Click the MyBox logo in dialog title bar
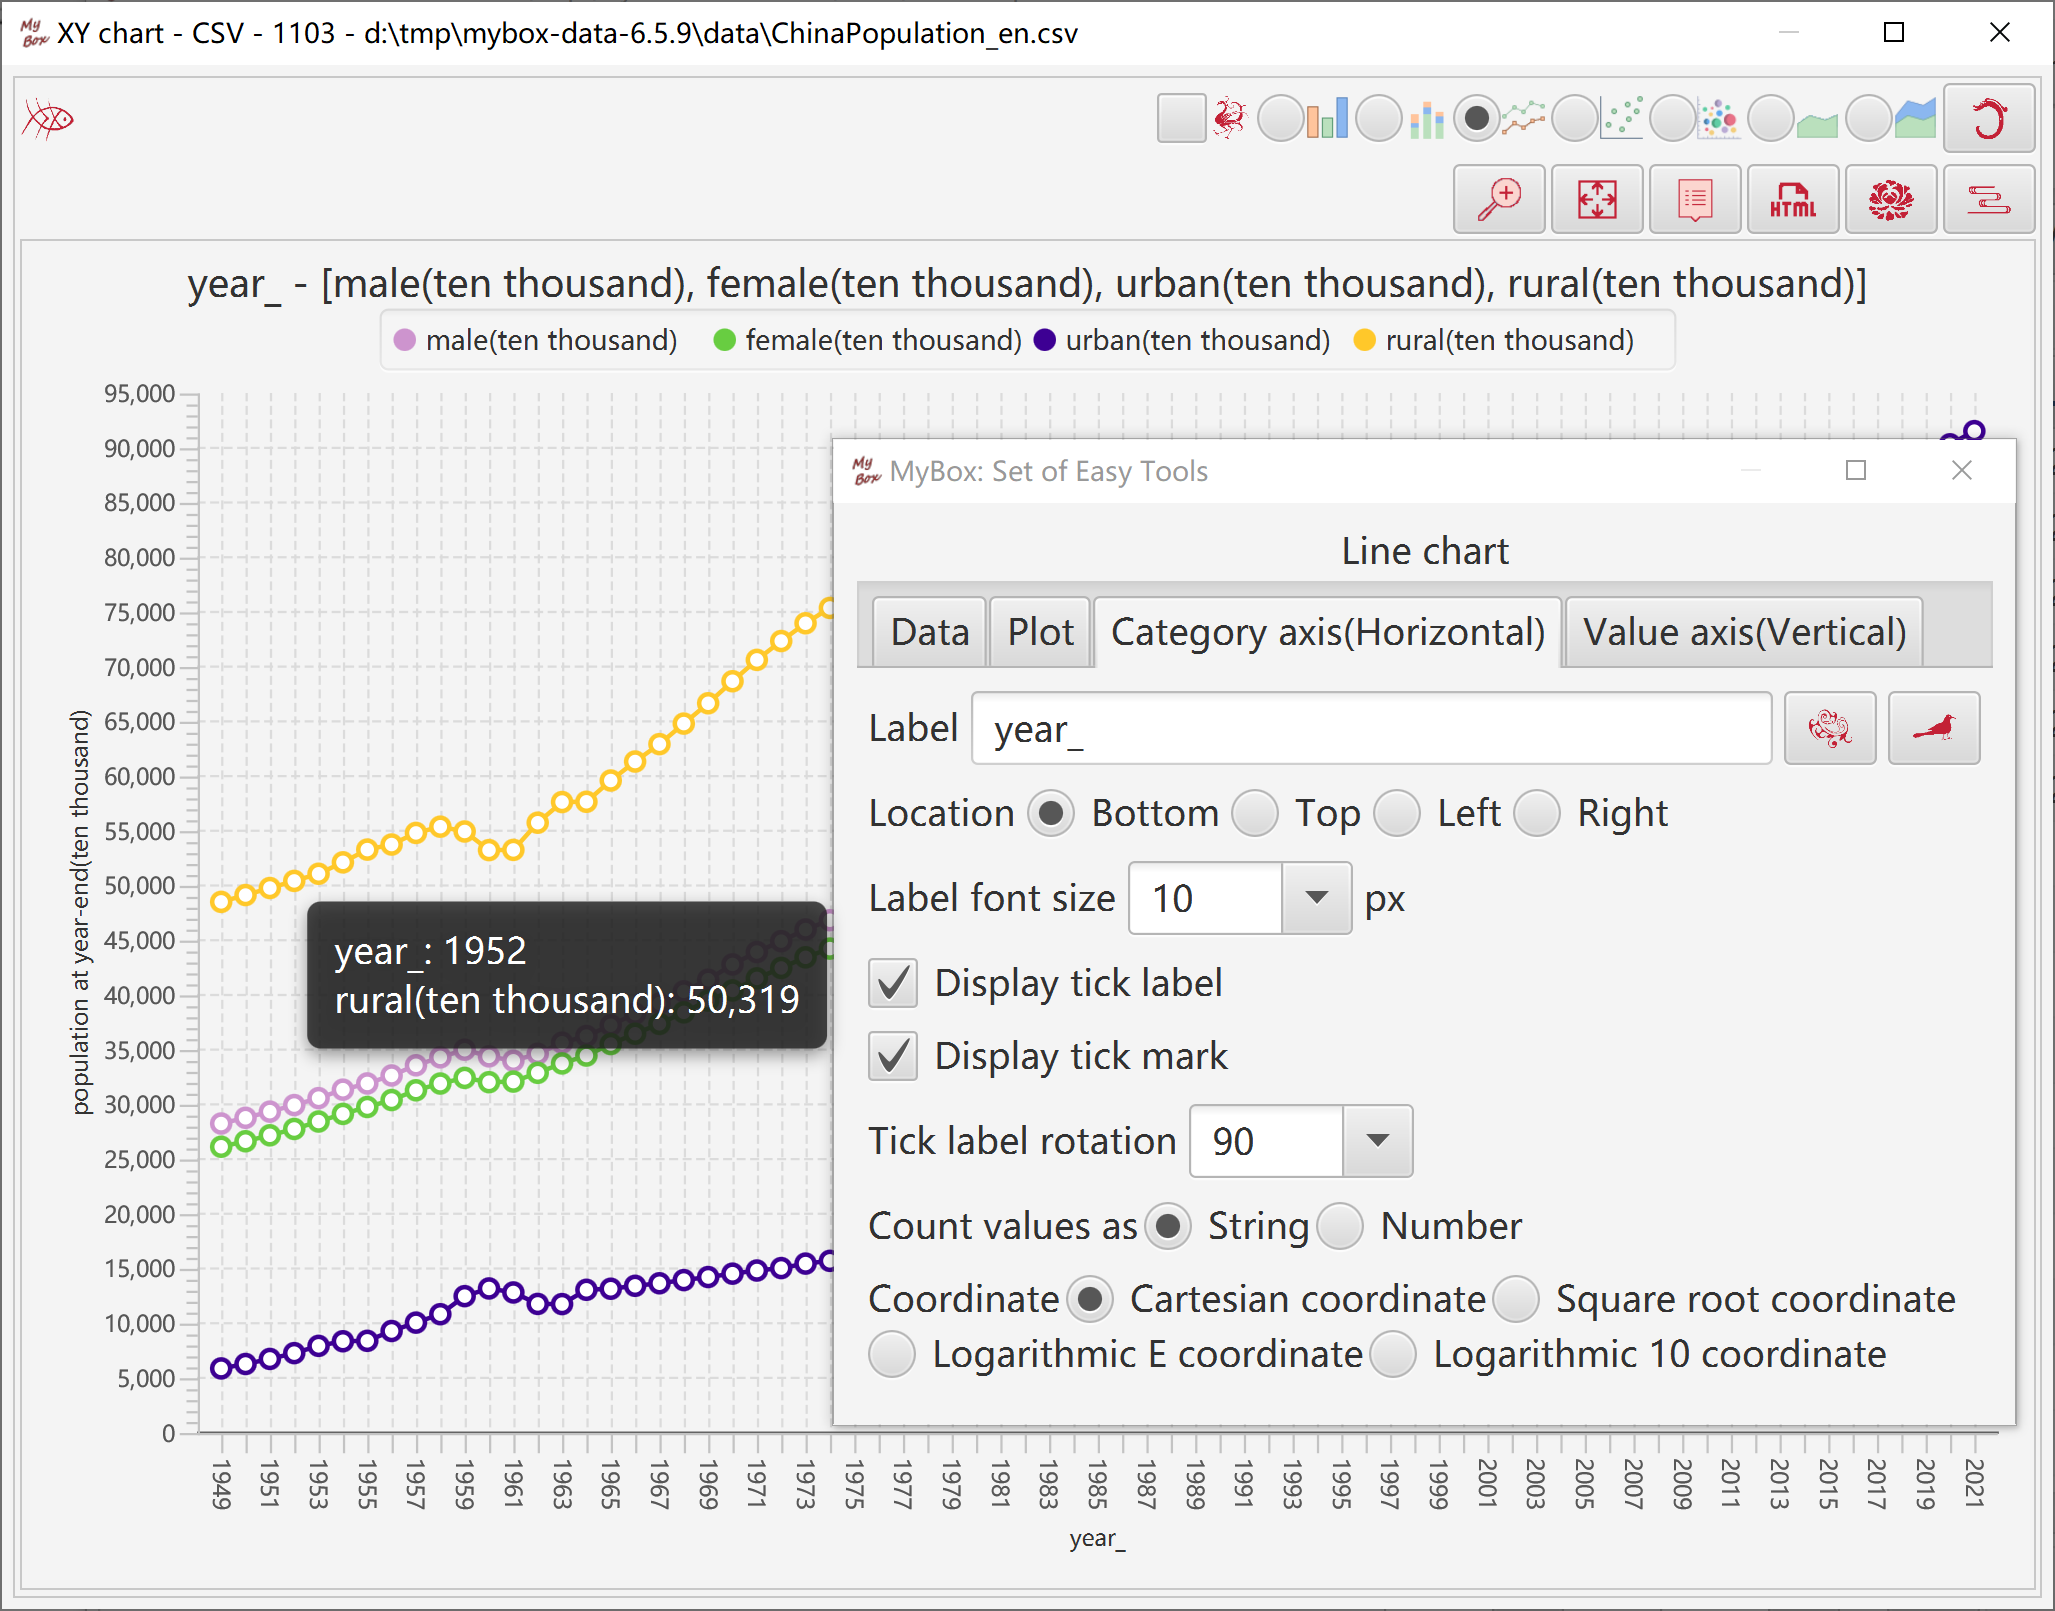Image resolution: width=2055 pixels, height=1611 pixels. [x=866, y=470]
